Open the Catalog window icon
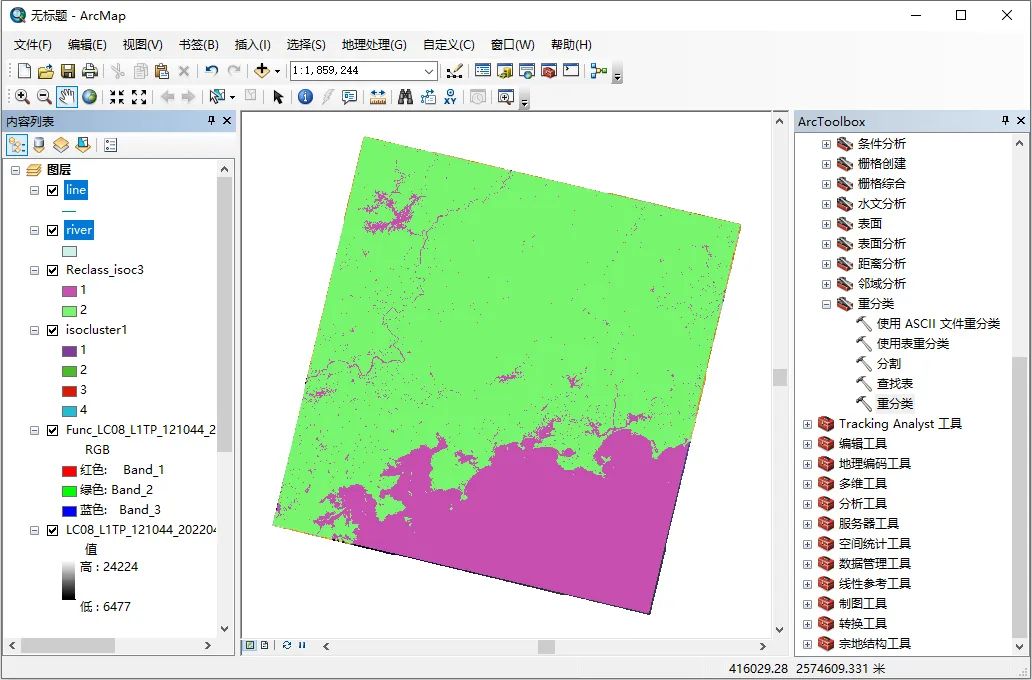 [505, 70]
